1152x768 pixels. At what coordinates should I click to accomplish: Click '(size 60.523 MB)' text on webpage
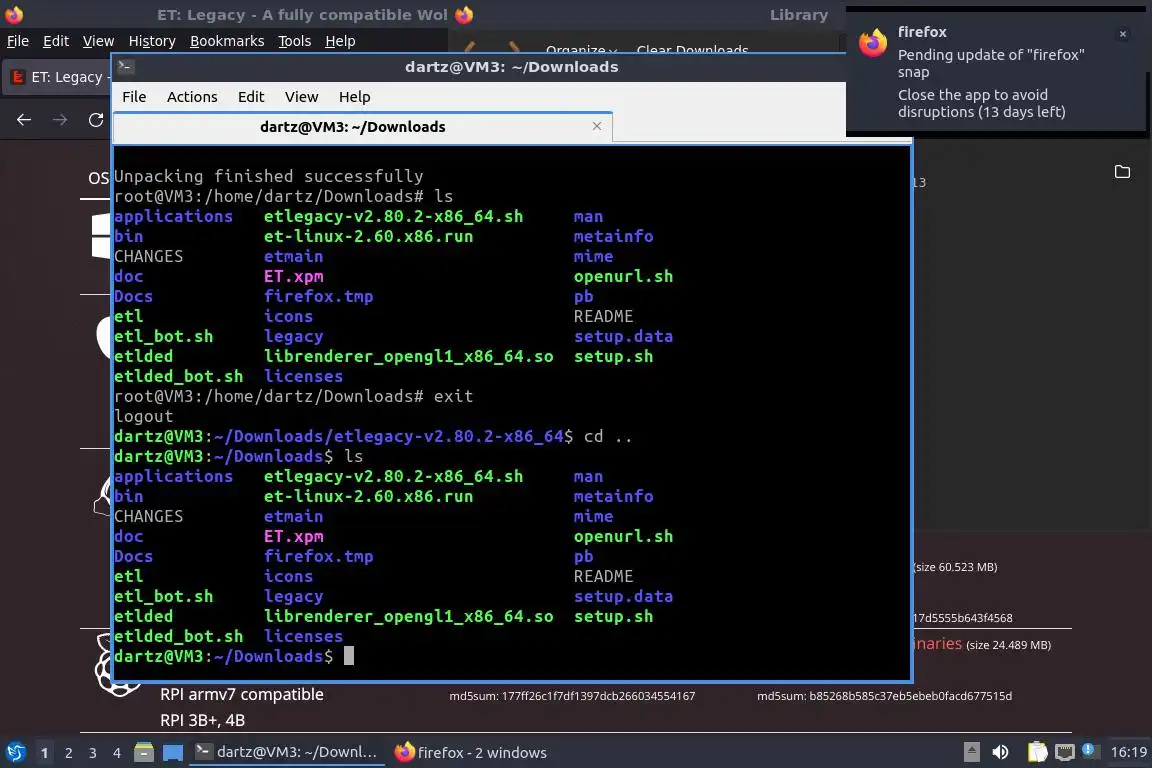[956, 567]
